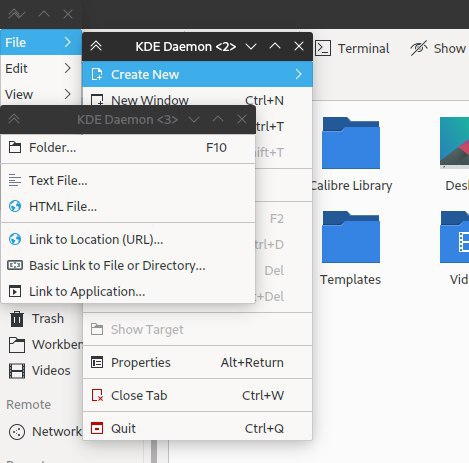Screen dimensions: 469x463
Task: Select Basic Link to File or Directory
Action: point(128,265)
